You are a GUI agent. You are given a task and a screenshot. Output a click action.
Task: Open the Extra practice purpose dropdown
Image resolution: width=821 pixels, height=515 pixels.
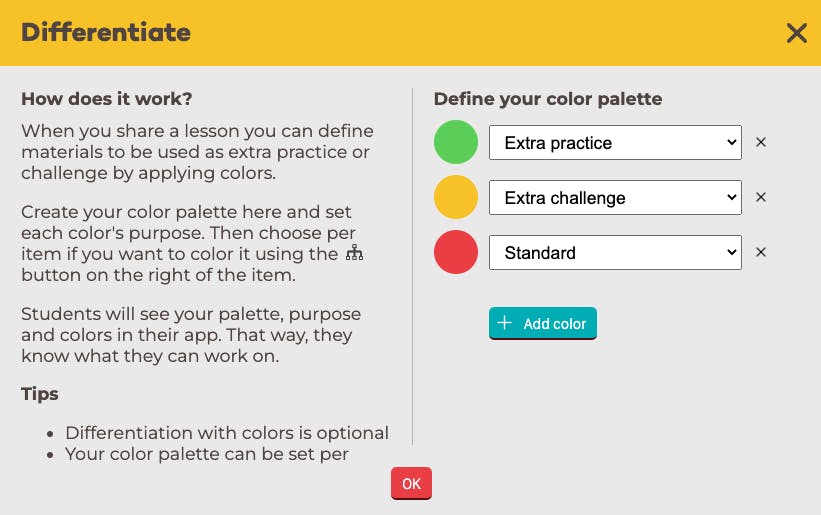[x=614, y=143]
